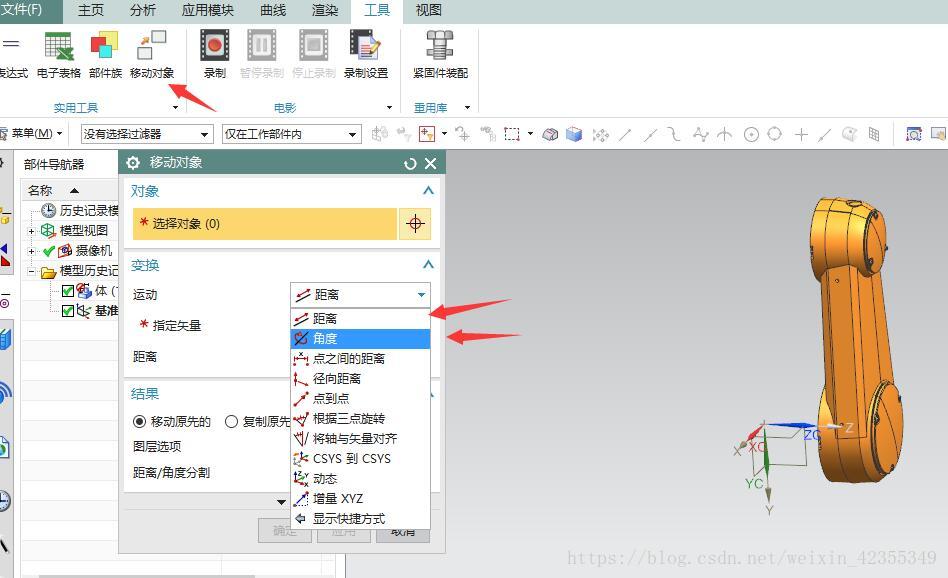Click the 摄像机 camera icon
948x578 pixels.
coord(65,250)
